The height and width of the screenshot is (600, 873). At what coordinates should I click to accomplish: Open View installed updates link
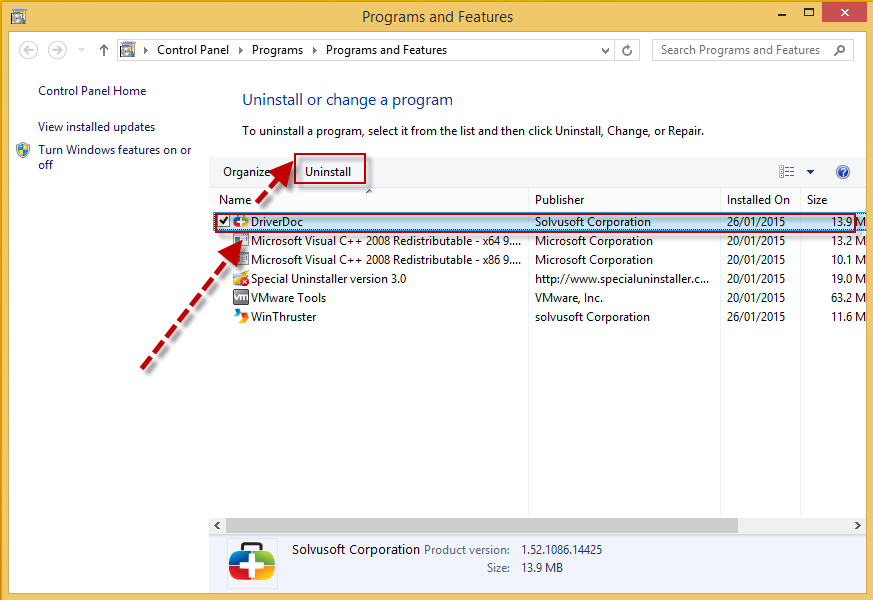pyautogui.click(x=96, y=127)
